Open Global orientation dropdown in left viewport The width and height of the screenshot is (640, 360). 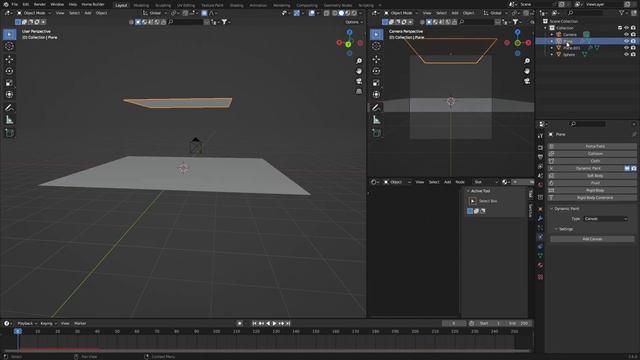154,13
